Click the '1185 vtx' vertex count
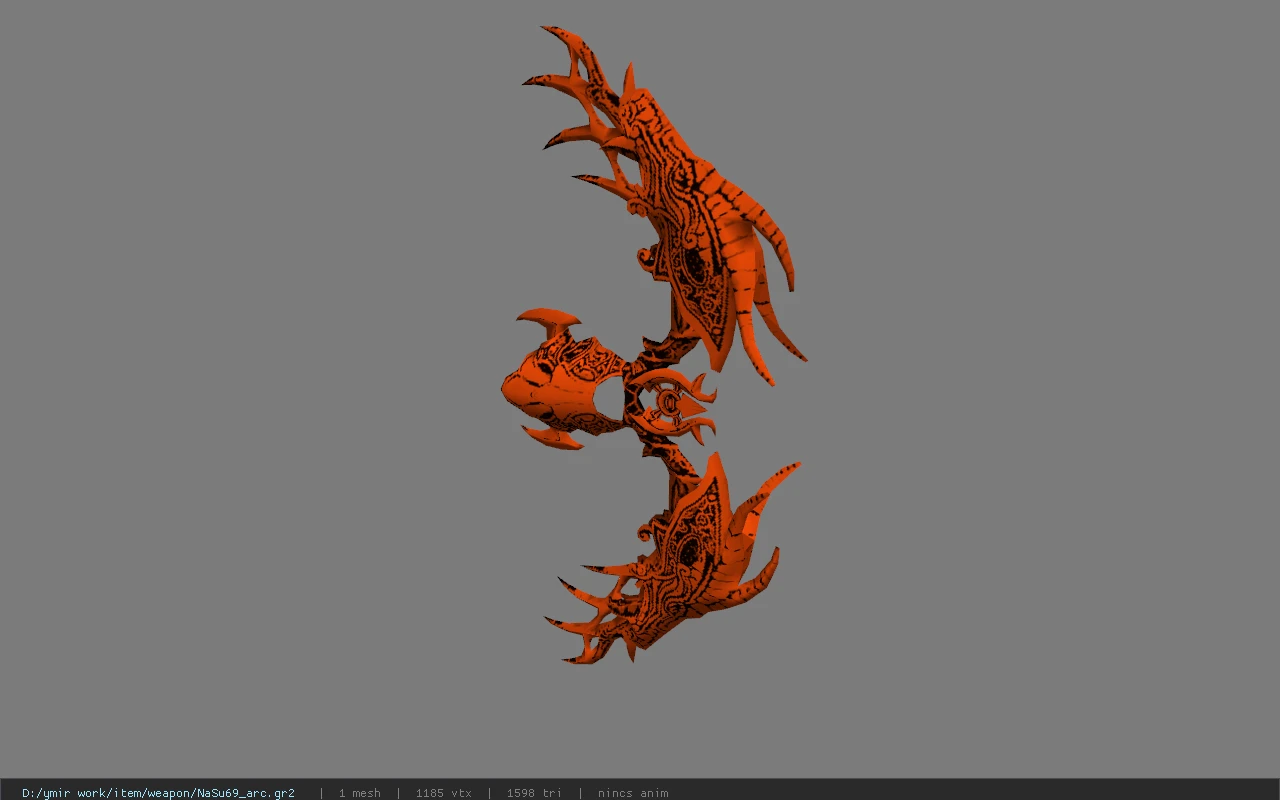This screenshot has height=800, width=1280. pos(443,793)
